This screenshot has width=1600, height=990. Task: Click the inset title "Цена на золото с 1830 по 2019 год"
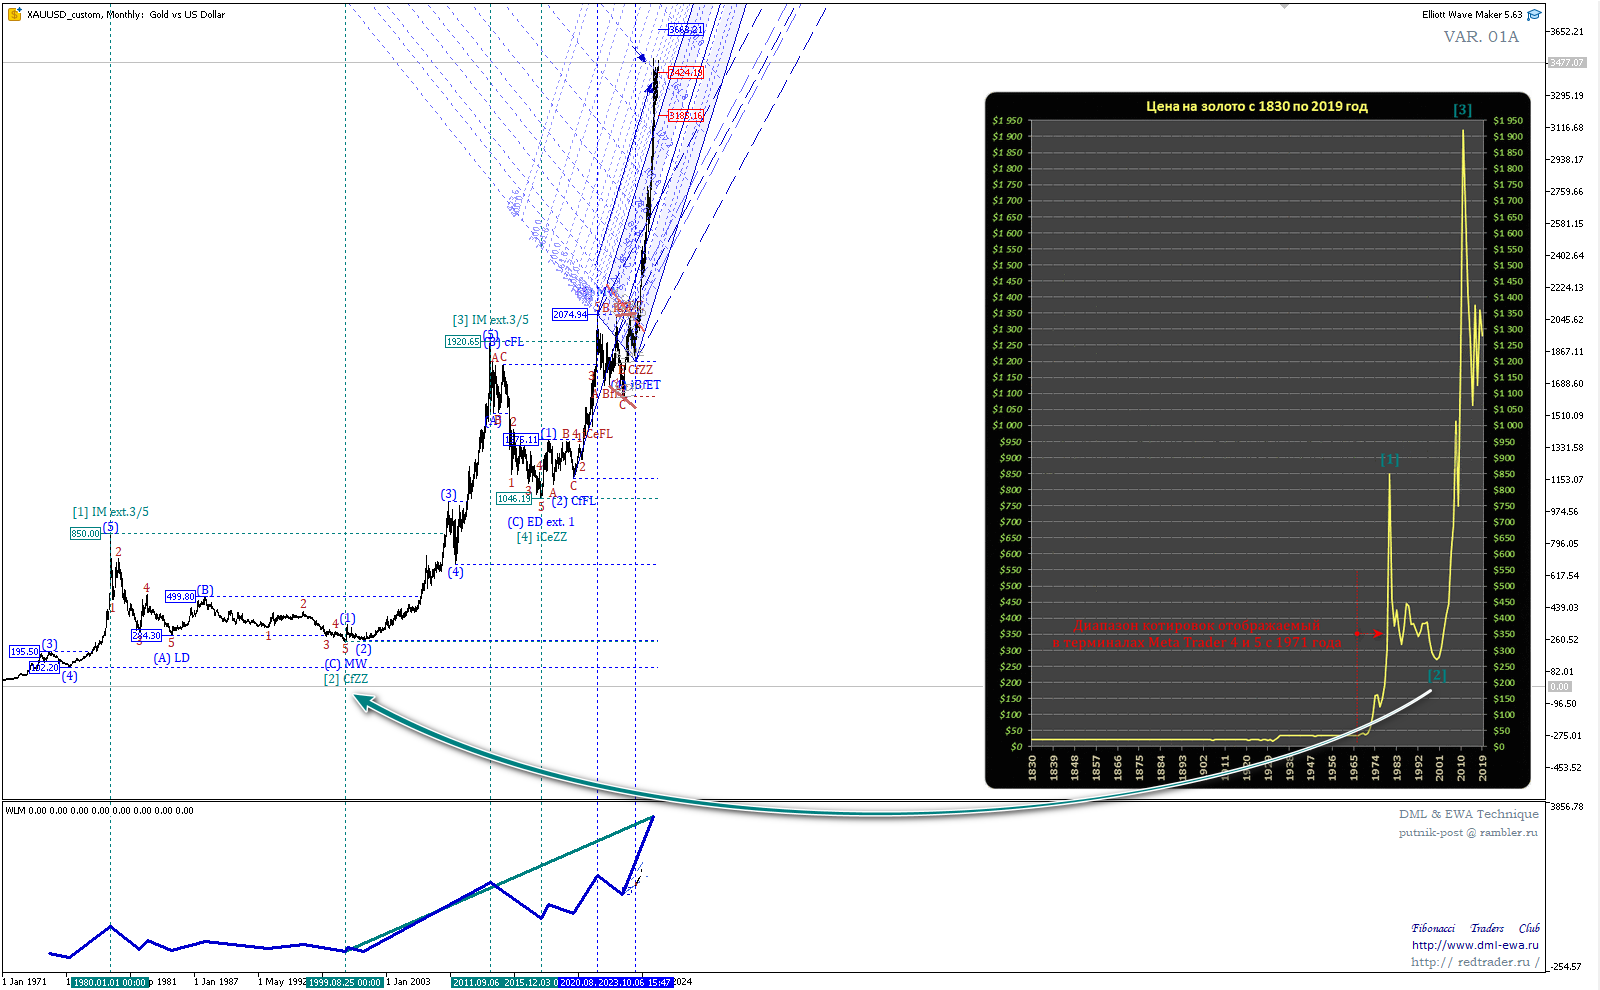[1257, 106]
